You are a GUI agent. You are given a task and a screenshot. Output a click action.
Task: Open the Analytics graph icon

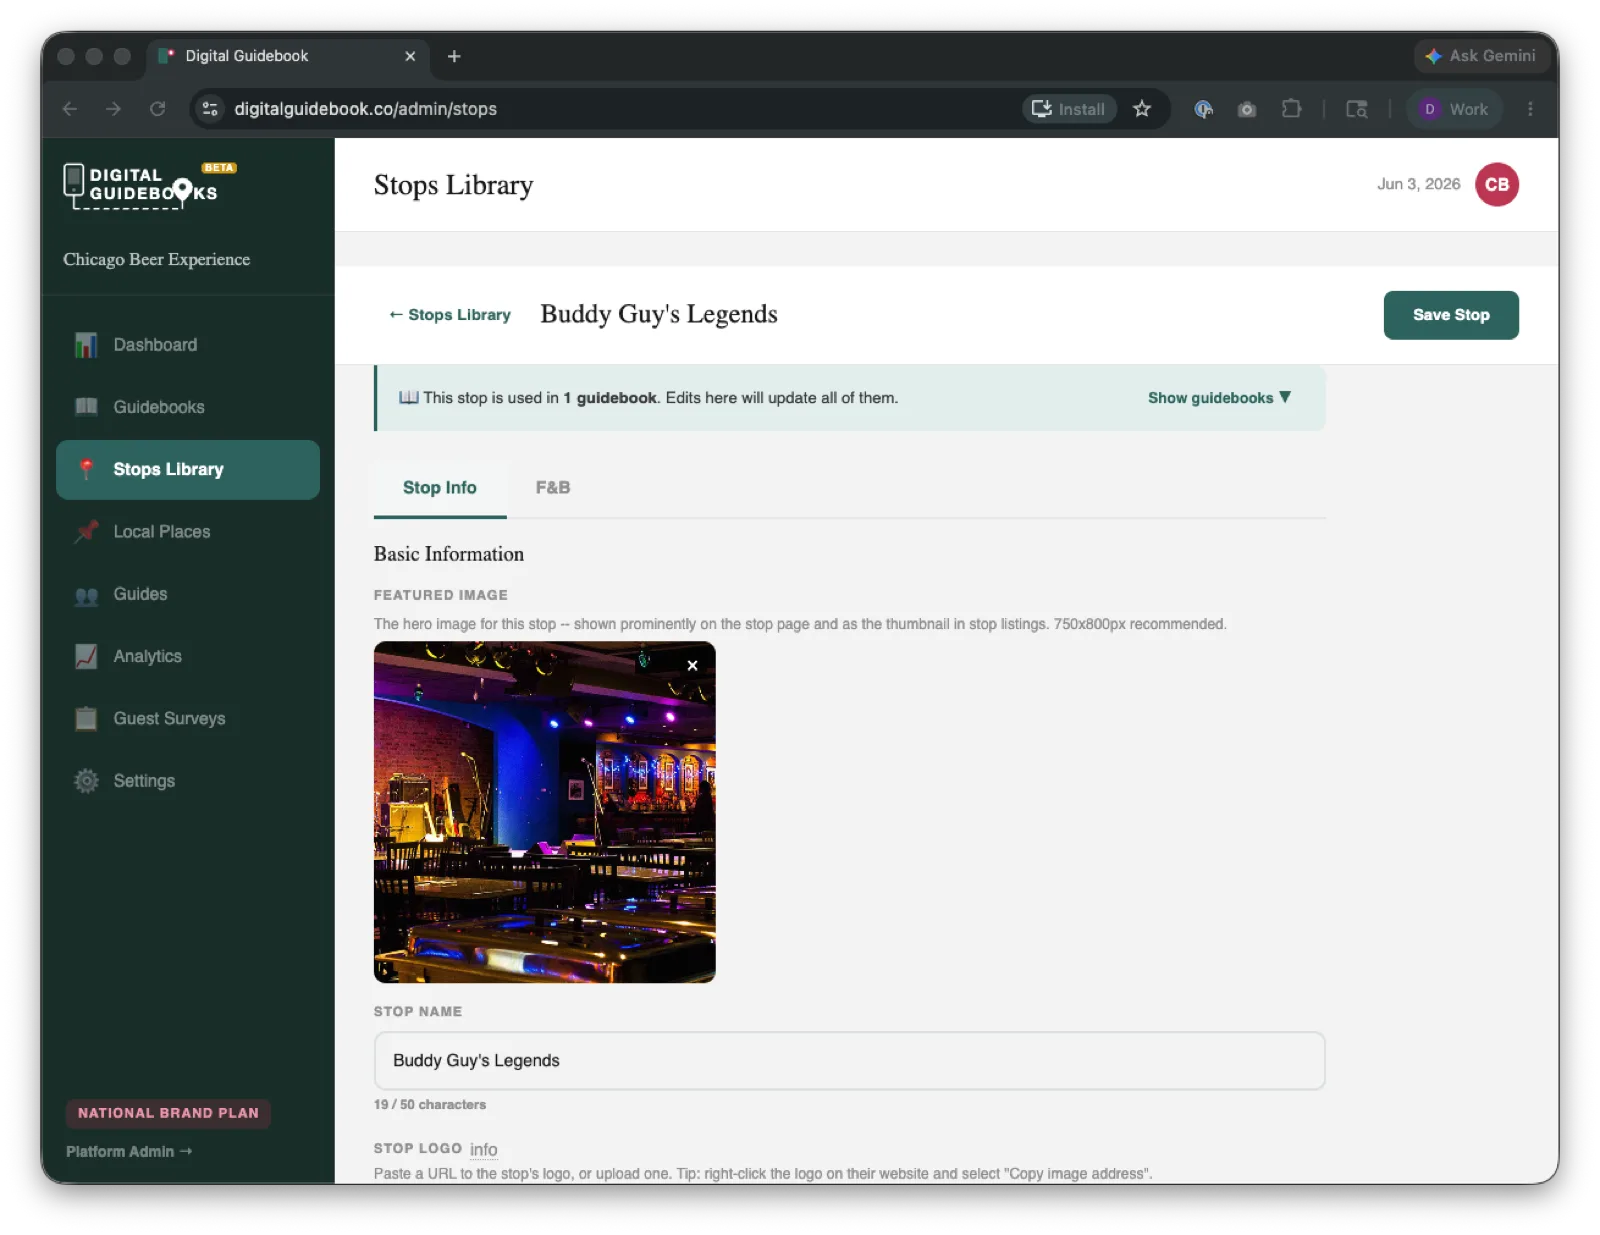point(86,656)
